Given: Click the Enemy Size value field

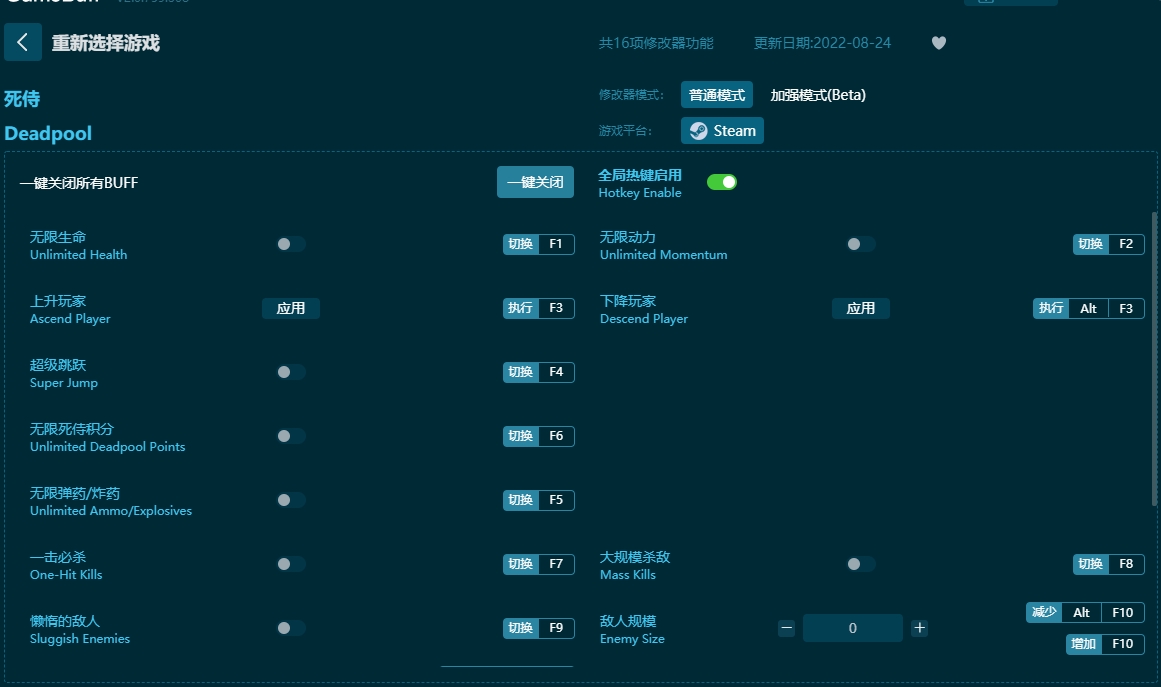Looking at the screenshot, I should point(853,627).
